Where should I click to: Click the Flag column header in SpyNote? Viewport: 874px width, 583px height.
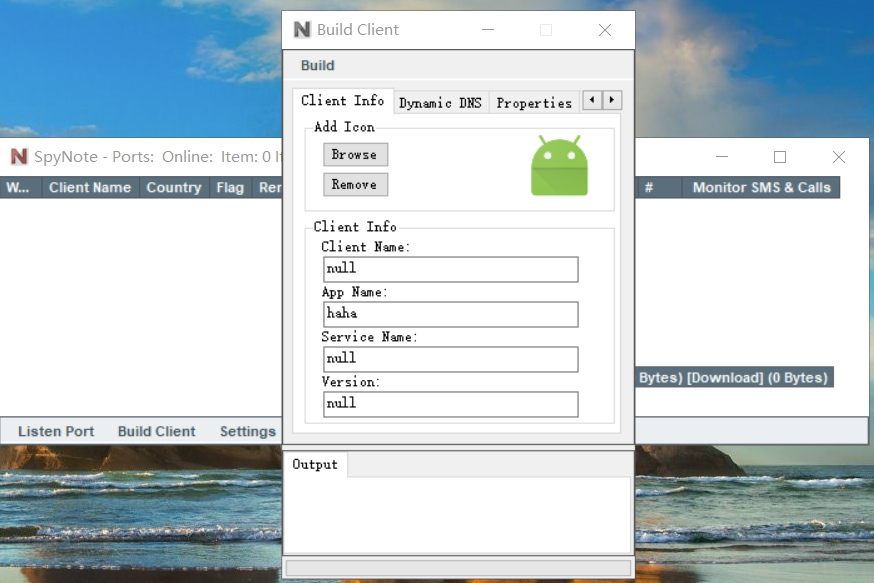click(x=230, y=187)
